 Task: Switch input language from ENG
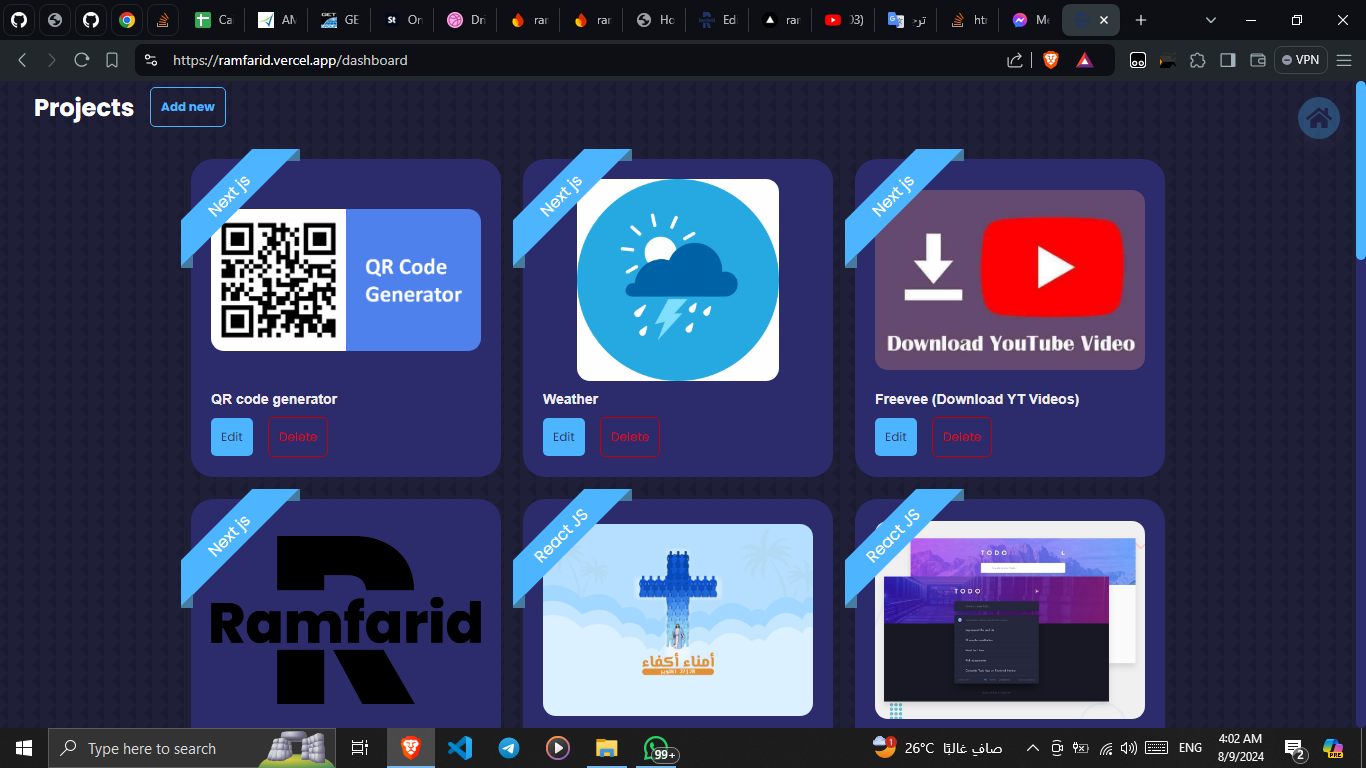click(x=1191, y=748)
